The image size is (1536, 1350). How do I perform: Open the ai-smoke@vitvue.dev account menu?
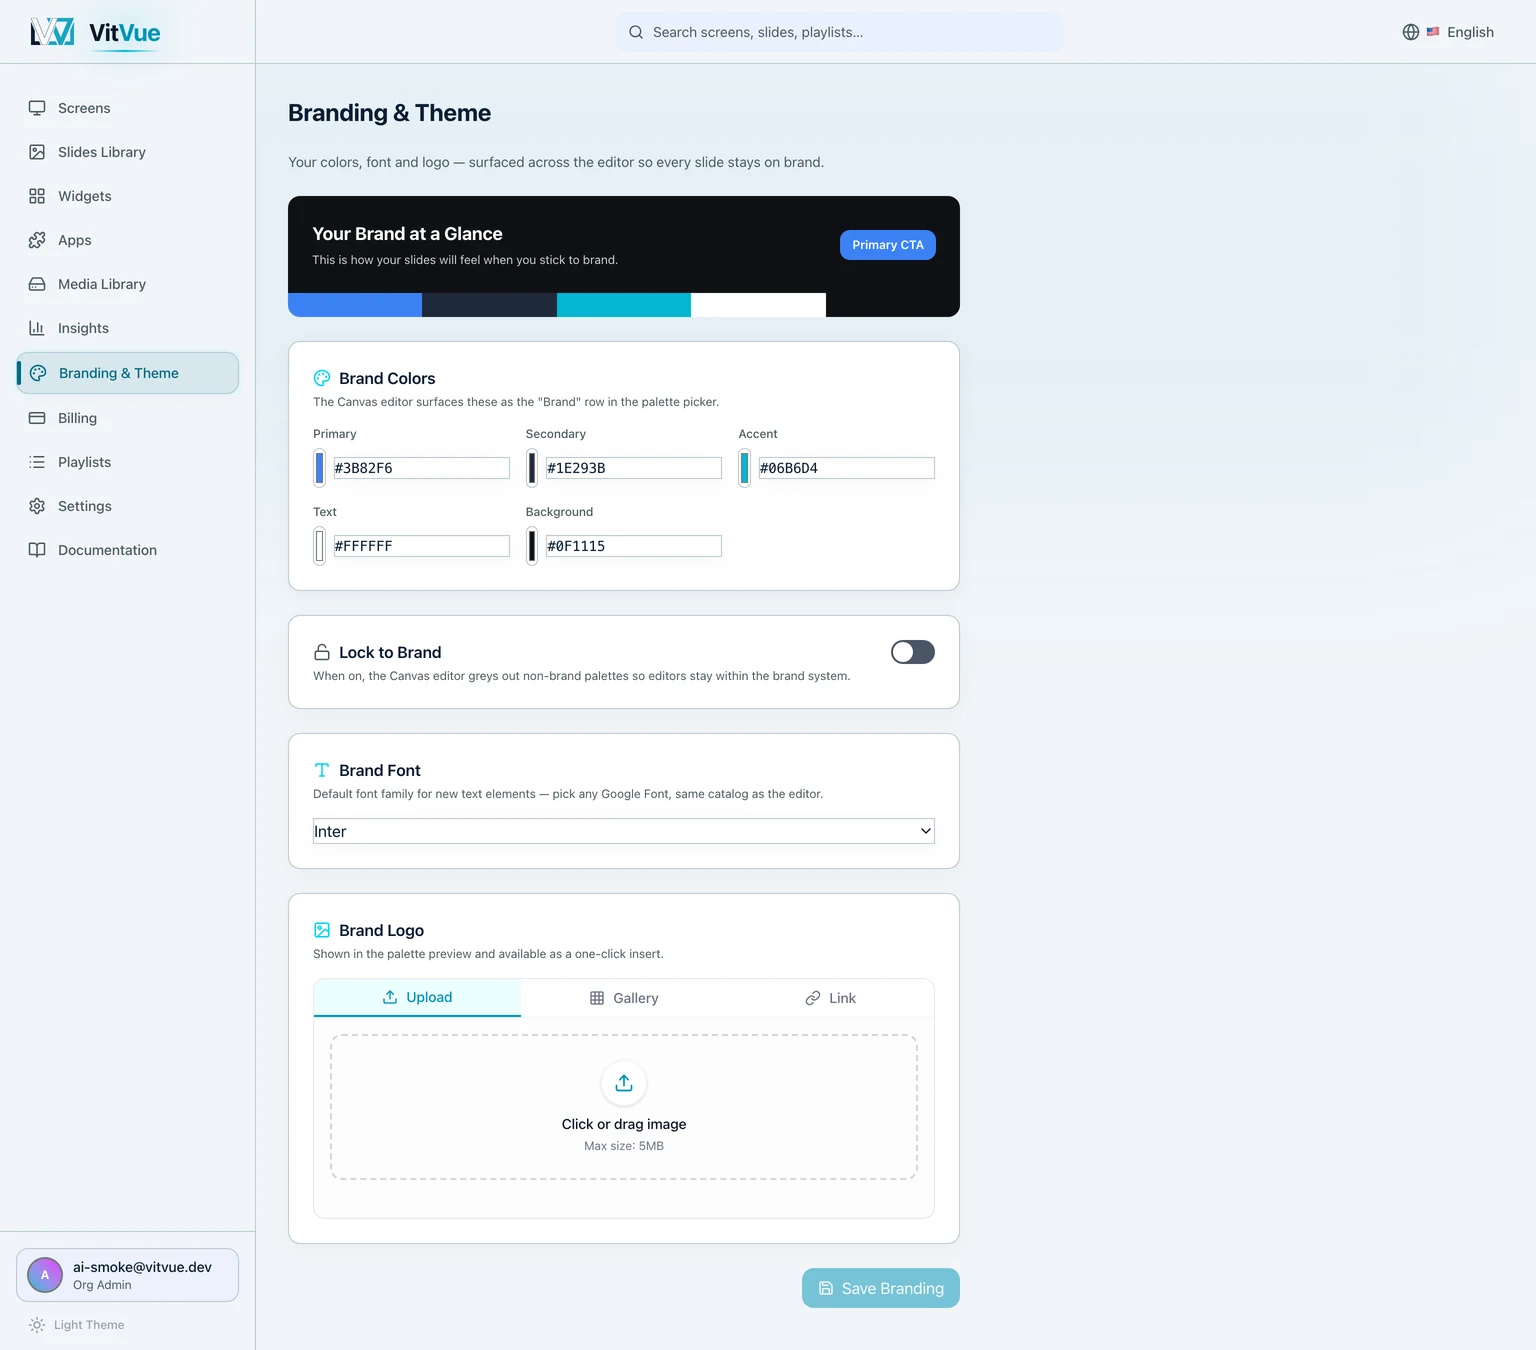pyautogui.click(x=127, y=1275)
